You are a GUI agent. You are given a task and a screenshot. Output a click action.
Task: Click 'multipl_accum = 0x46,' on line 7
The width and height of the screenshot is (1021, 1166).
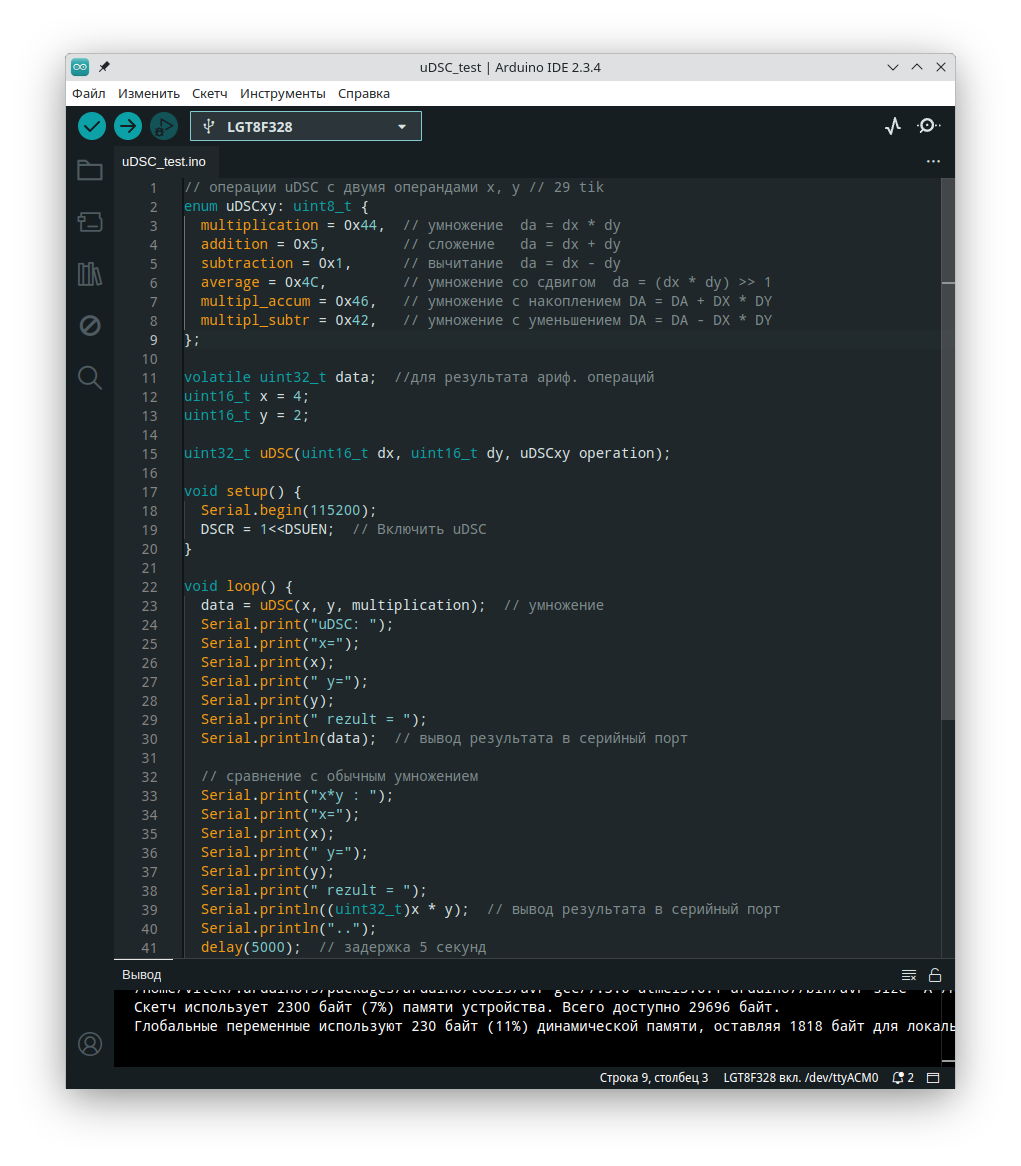[289, 301]
